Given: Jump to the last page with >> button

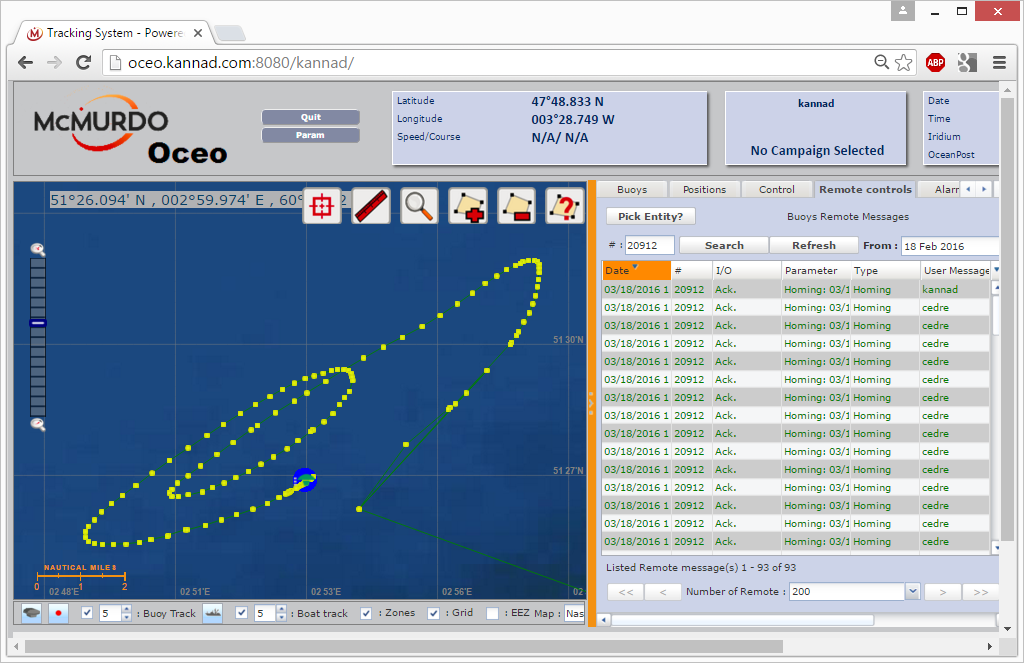Looking at the screenshot, I should click(x=980, y=592).
